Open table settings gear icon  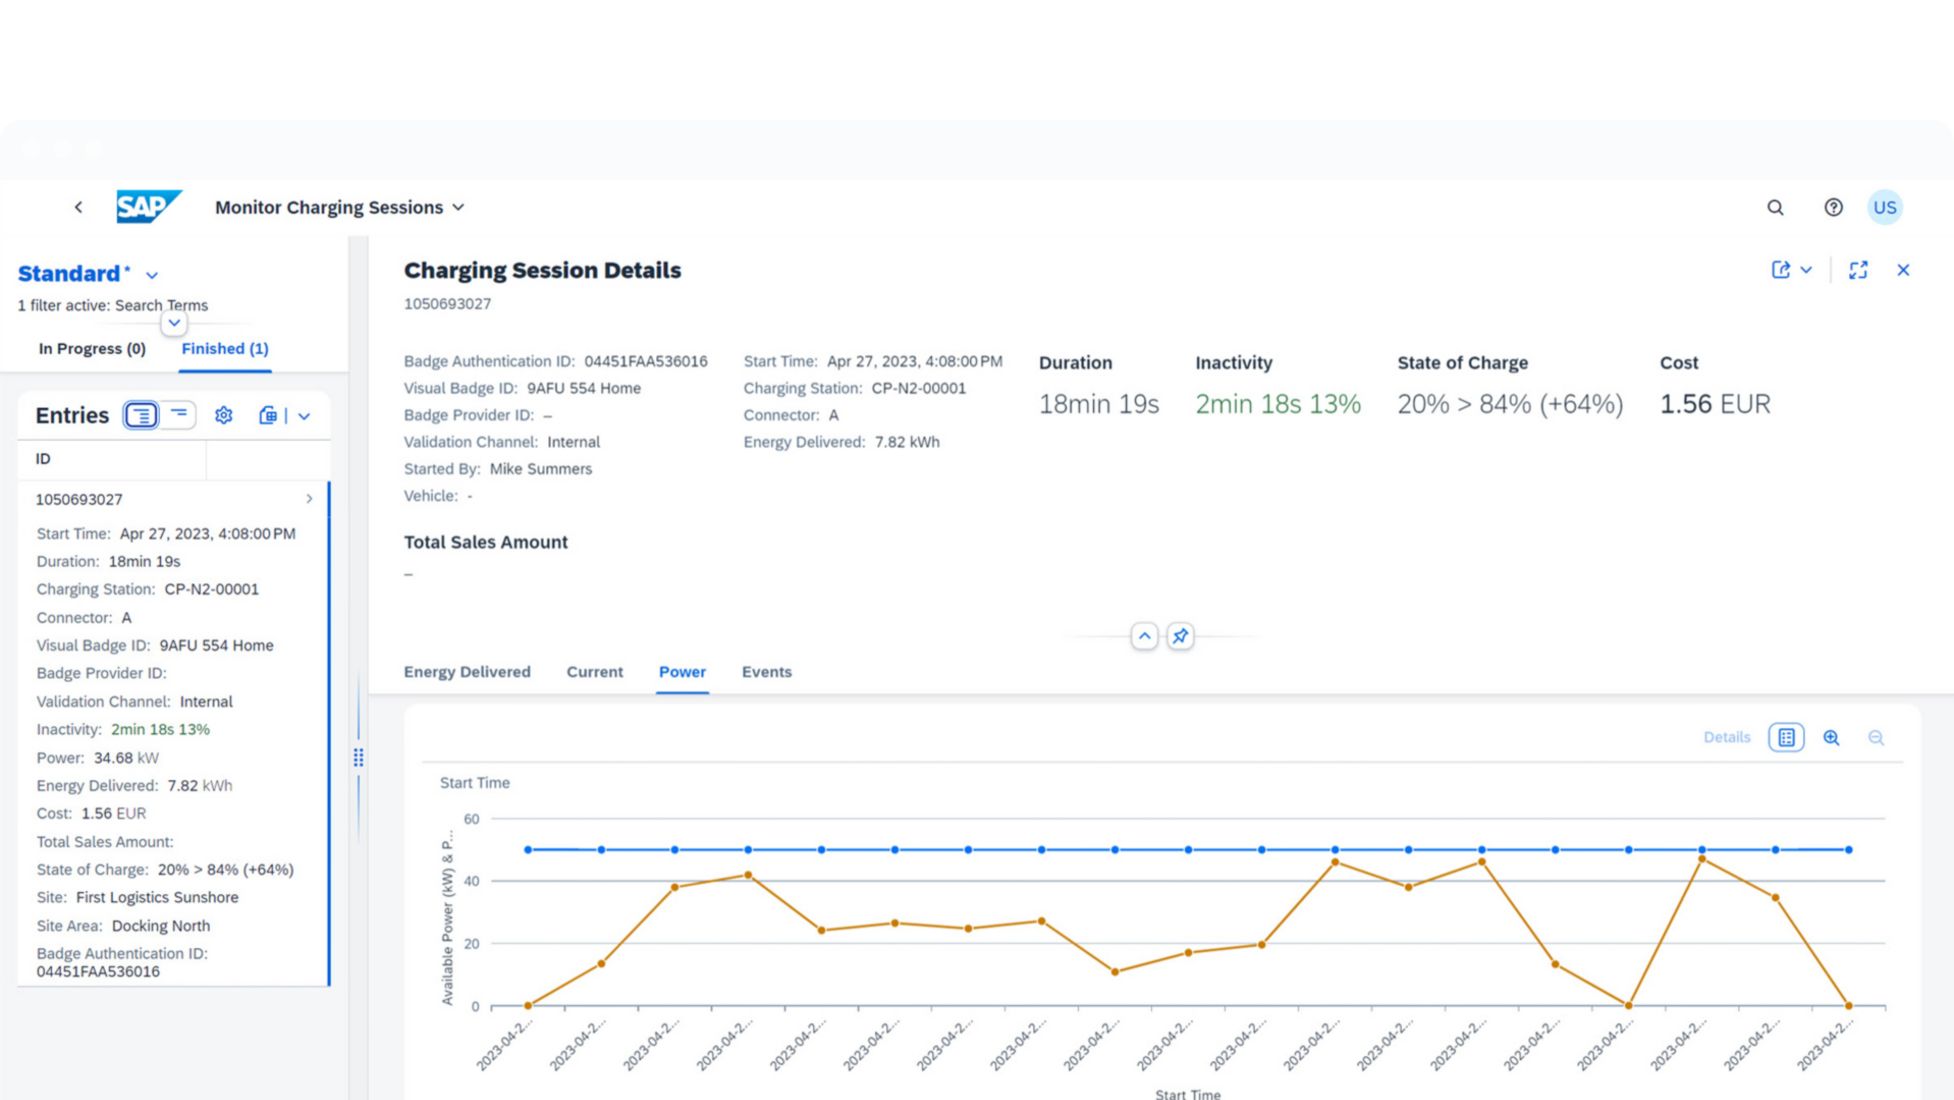pos(224,415)
